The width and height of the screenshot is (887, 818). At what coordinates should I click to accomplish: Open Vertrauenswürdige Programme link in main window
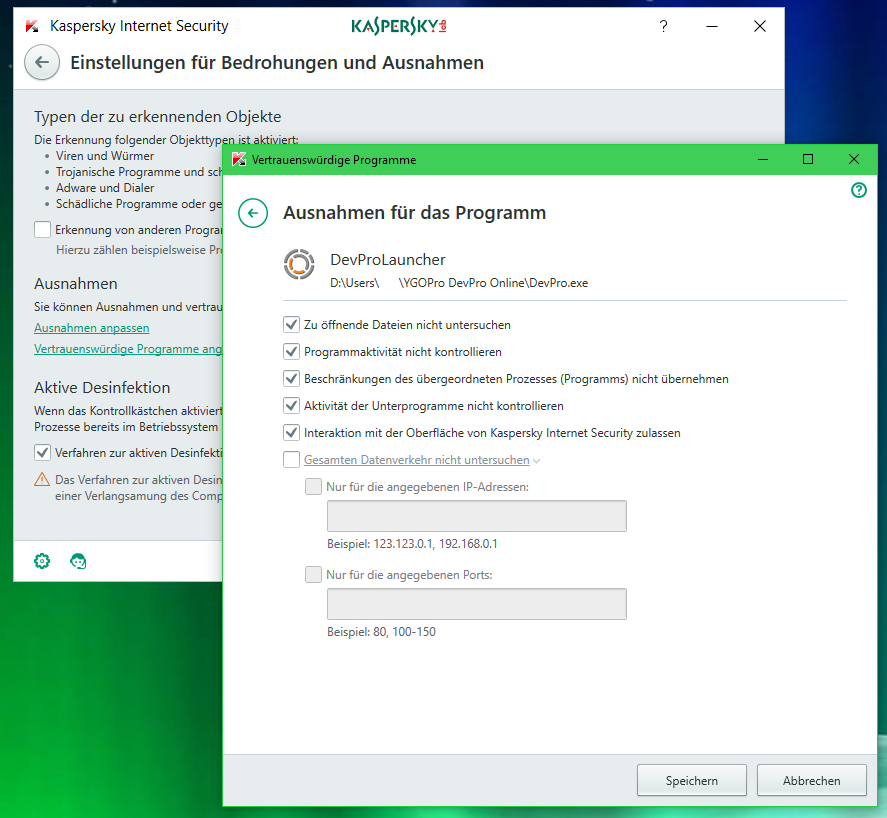point(128,349)
